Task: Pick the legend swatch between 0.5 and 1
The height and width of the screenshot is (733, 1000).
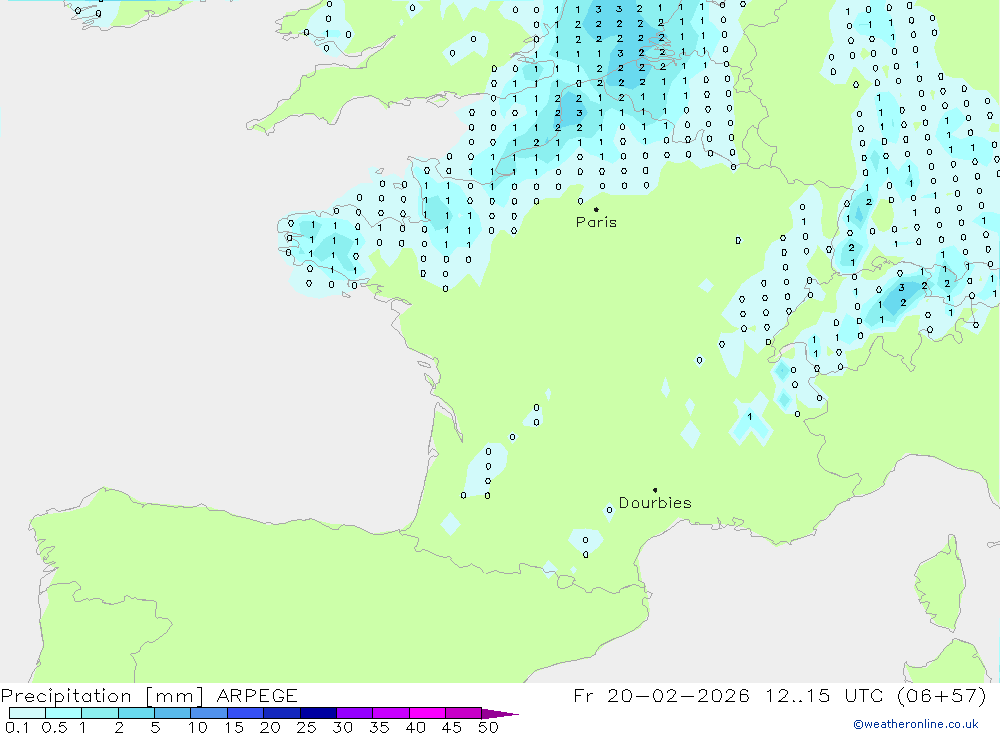Action: pyautogui.click(x=64, y=713)
